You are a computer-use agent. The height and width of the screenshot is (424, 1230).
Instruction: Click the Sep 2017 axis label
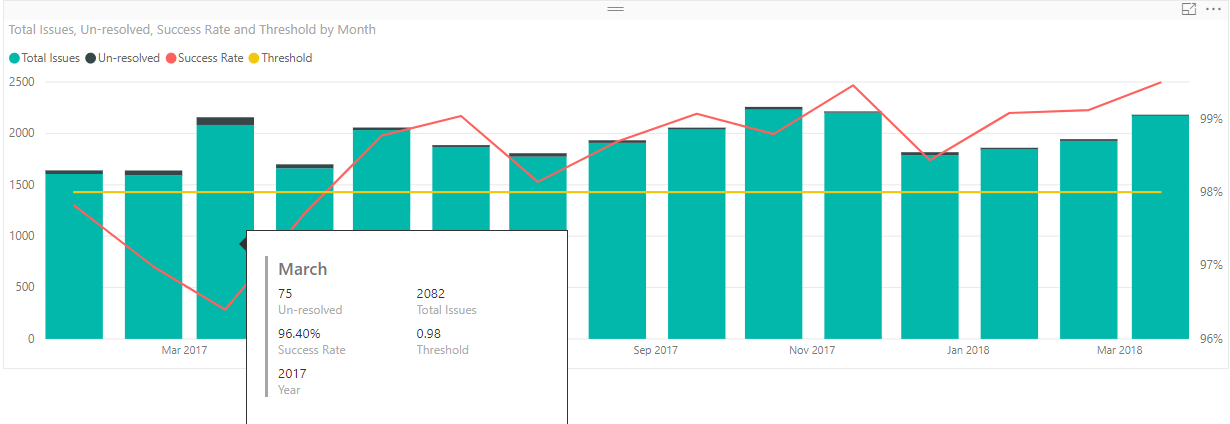655,350
